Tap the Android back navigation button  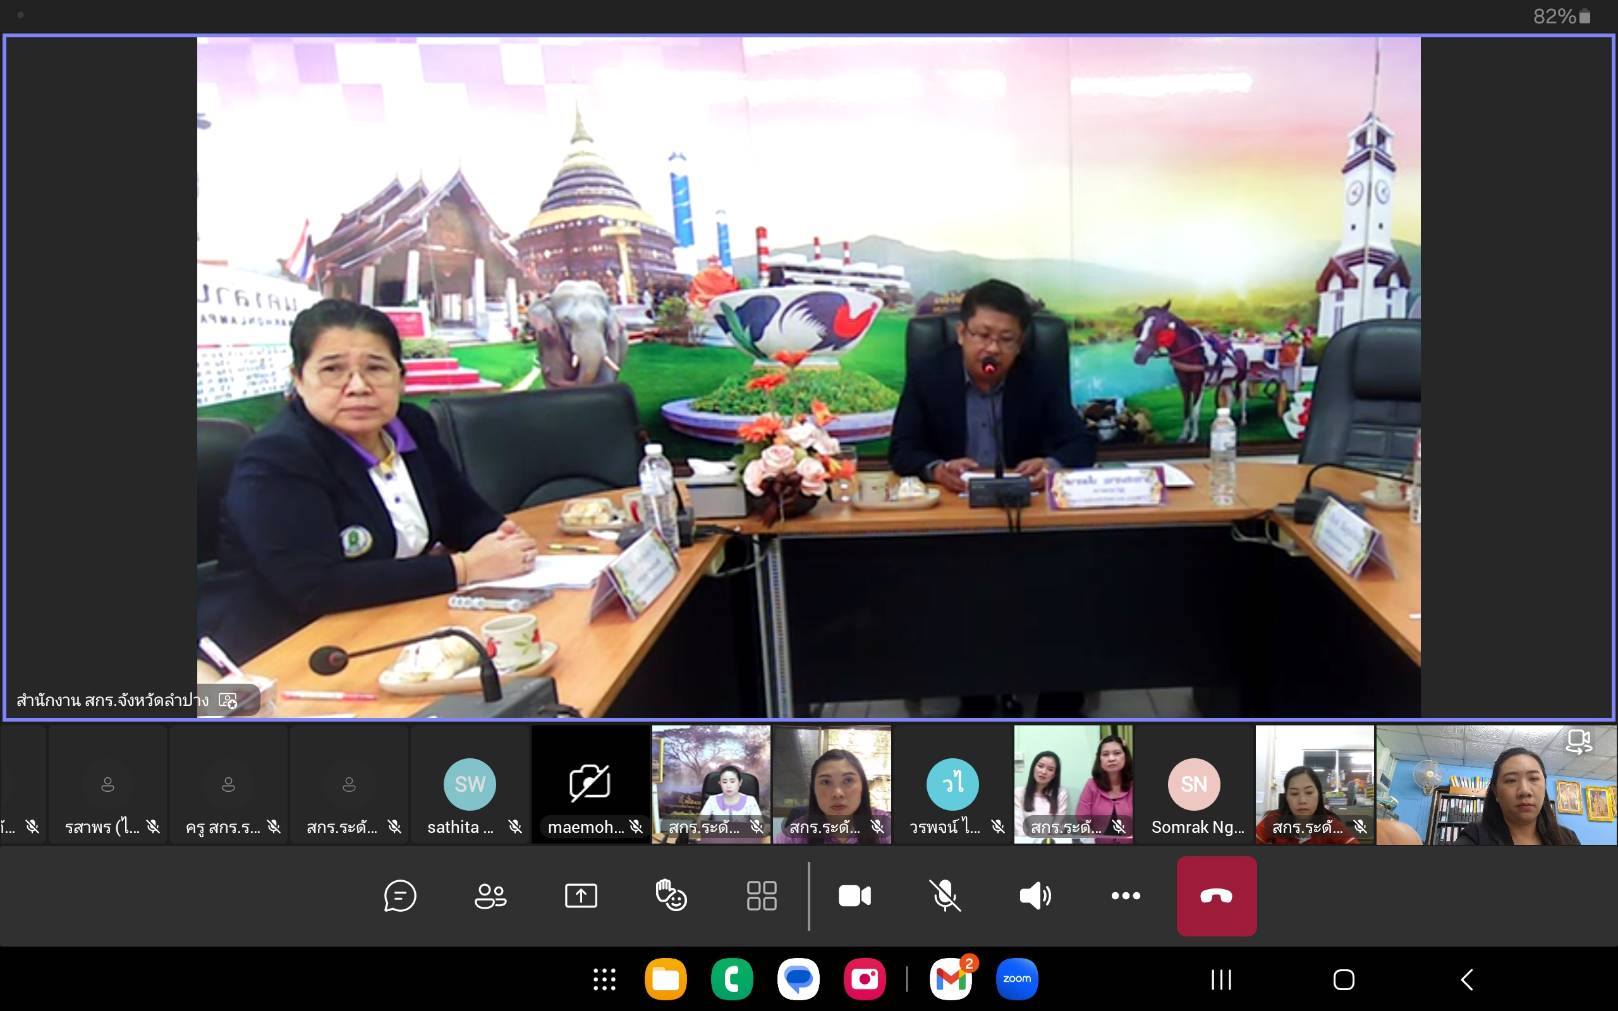[x=1467, y=980]
